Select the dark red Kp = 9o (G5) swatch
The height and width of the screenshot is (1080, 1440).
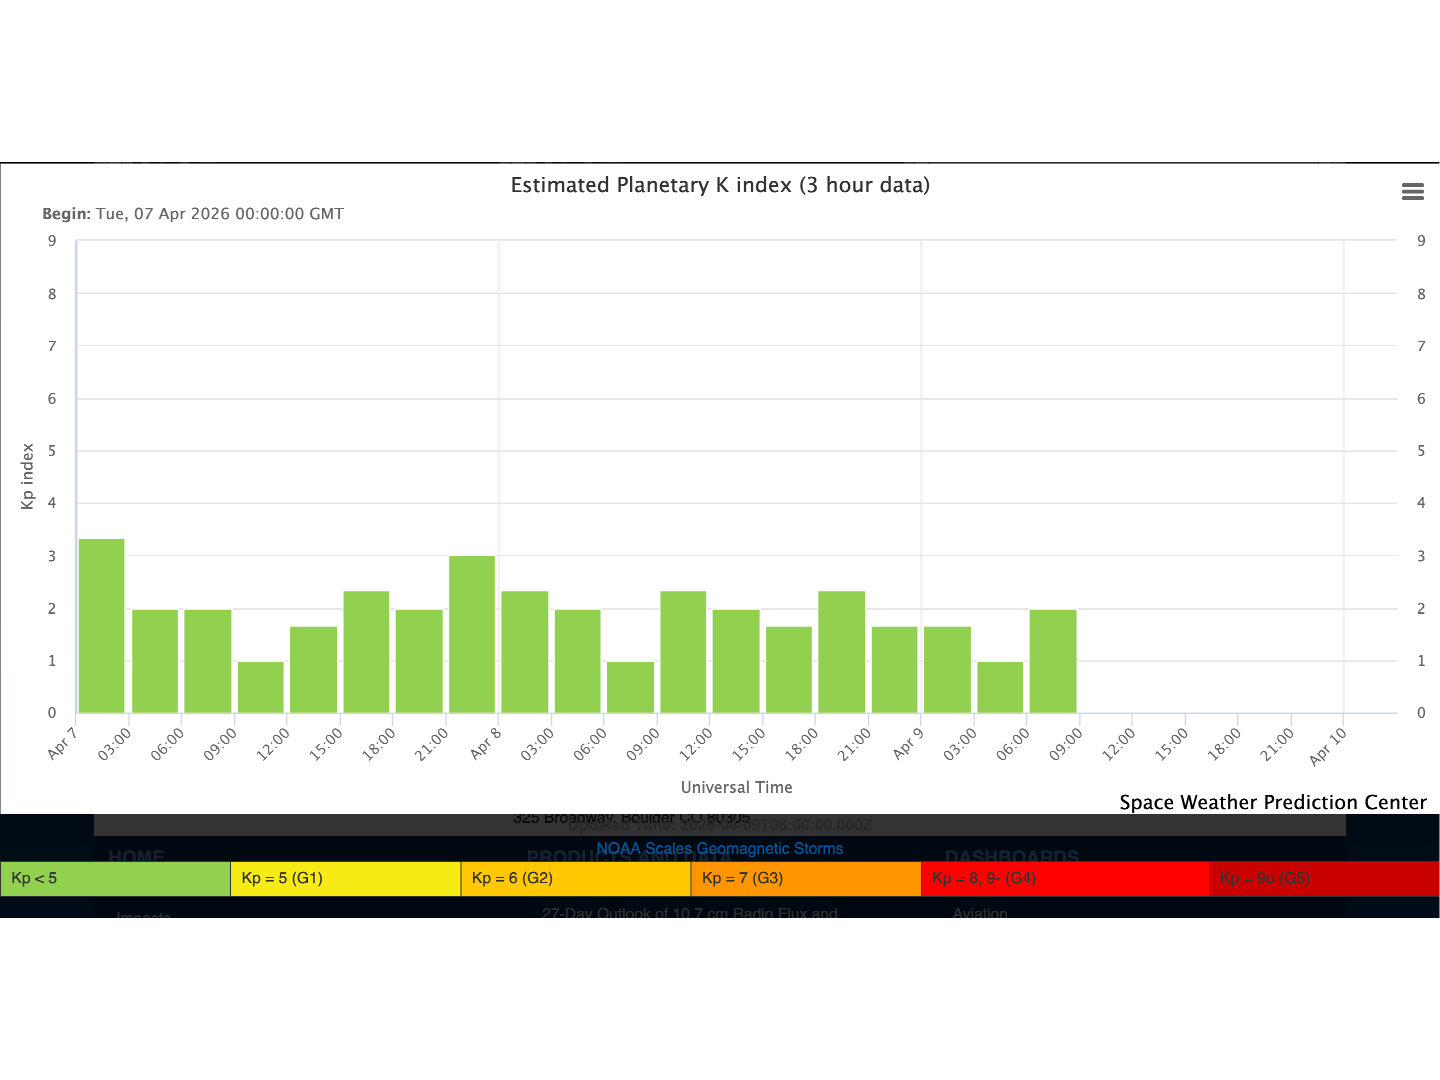[1323, 879]
